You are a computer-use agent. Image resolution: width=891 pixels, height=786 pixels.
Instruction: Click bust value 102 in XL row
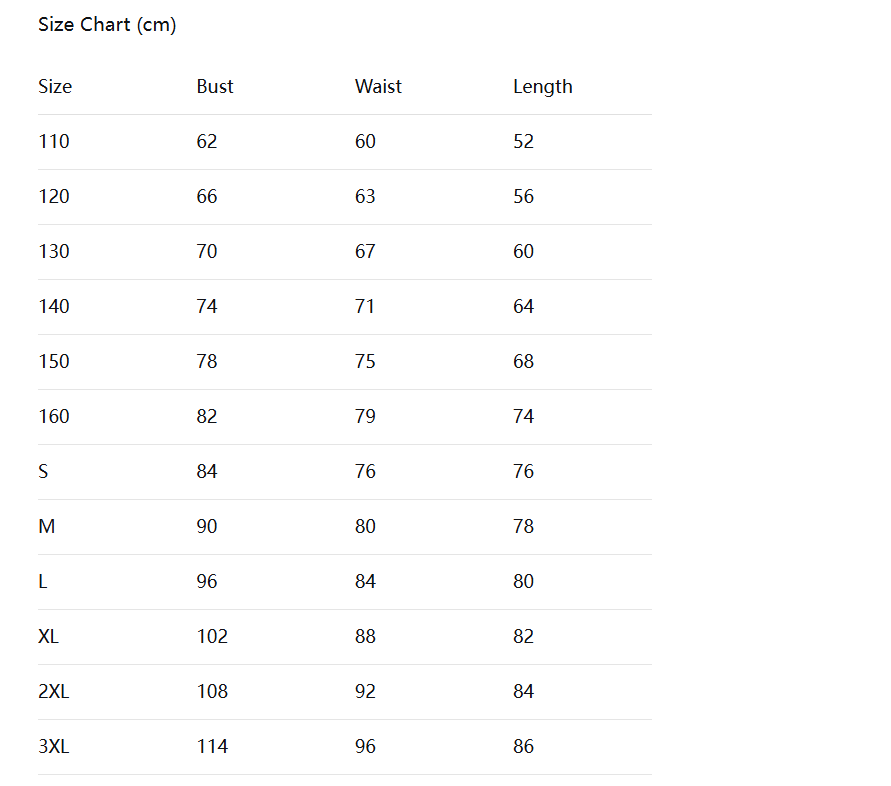[x=213, y=637]
